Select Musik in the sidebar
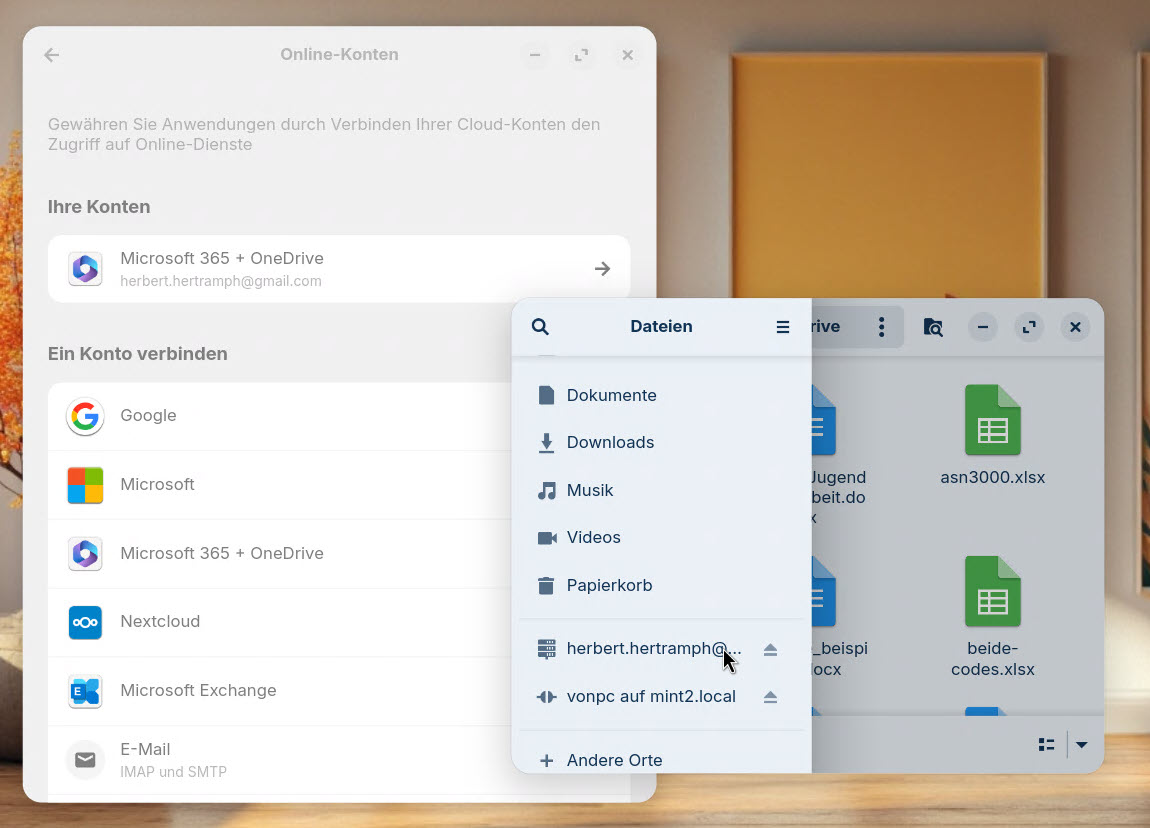This screenshot has width=1150, height=828. [x=590, y=490]
